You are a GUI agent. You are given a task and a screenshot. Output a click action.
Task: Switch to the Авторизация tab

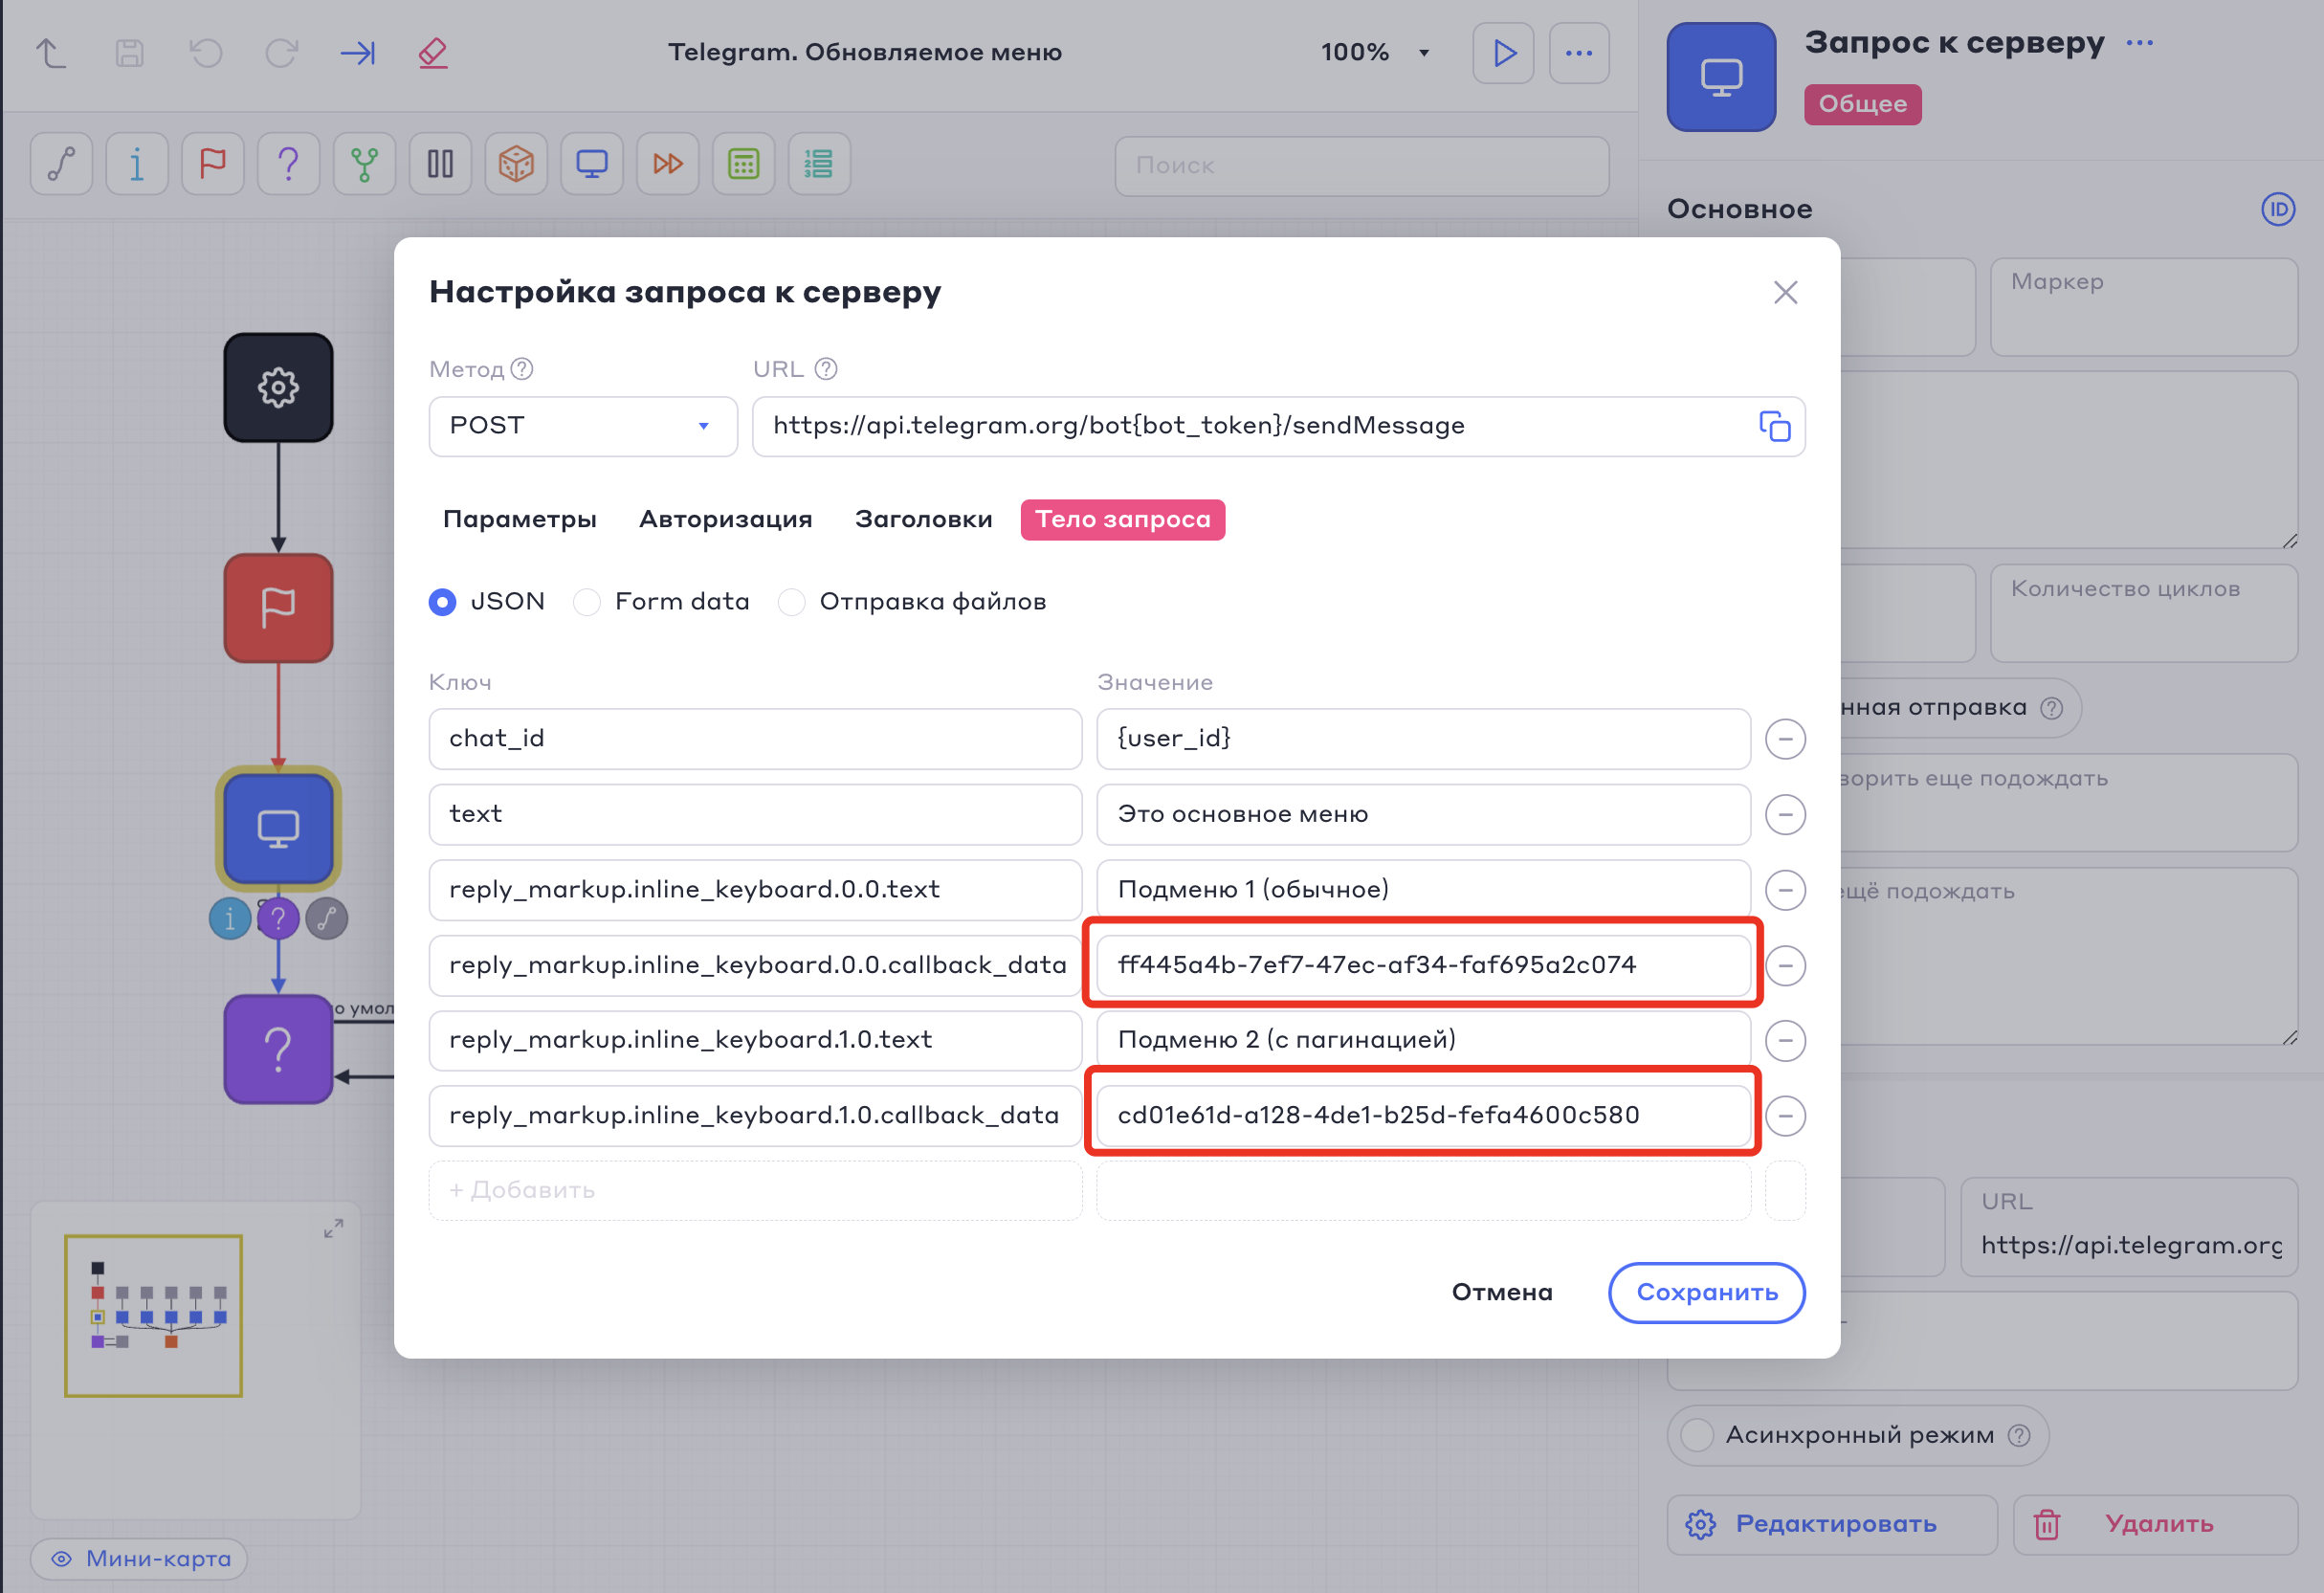tap(726, 520)
